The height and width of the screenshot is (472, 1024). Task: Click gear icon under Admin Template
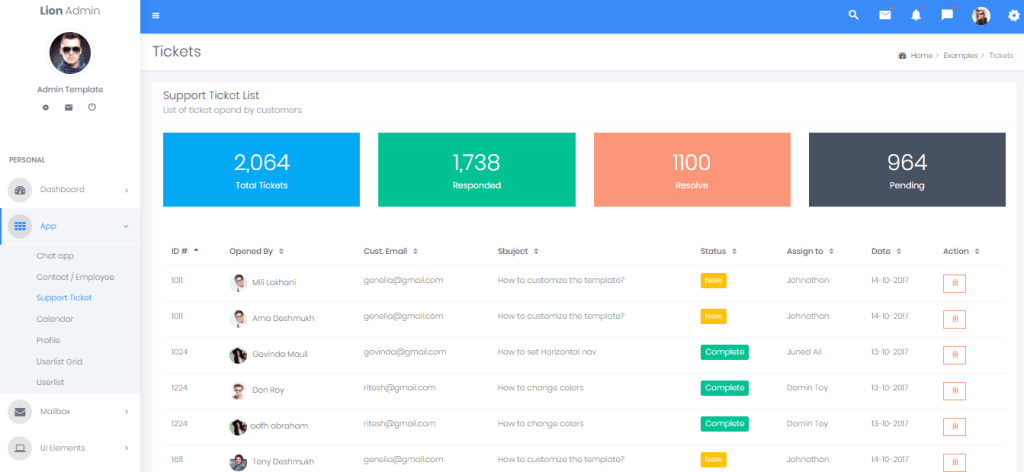46,107
